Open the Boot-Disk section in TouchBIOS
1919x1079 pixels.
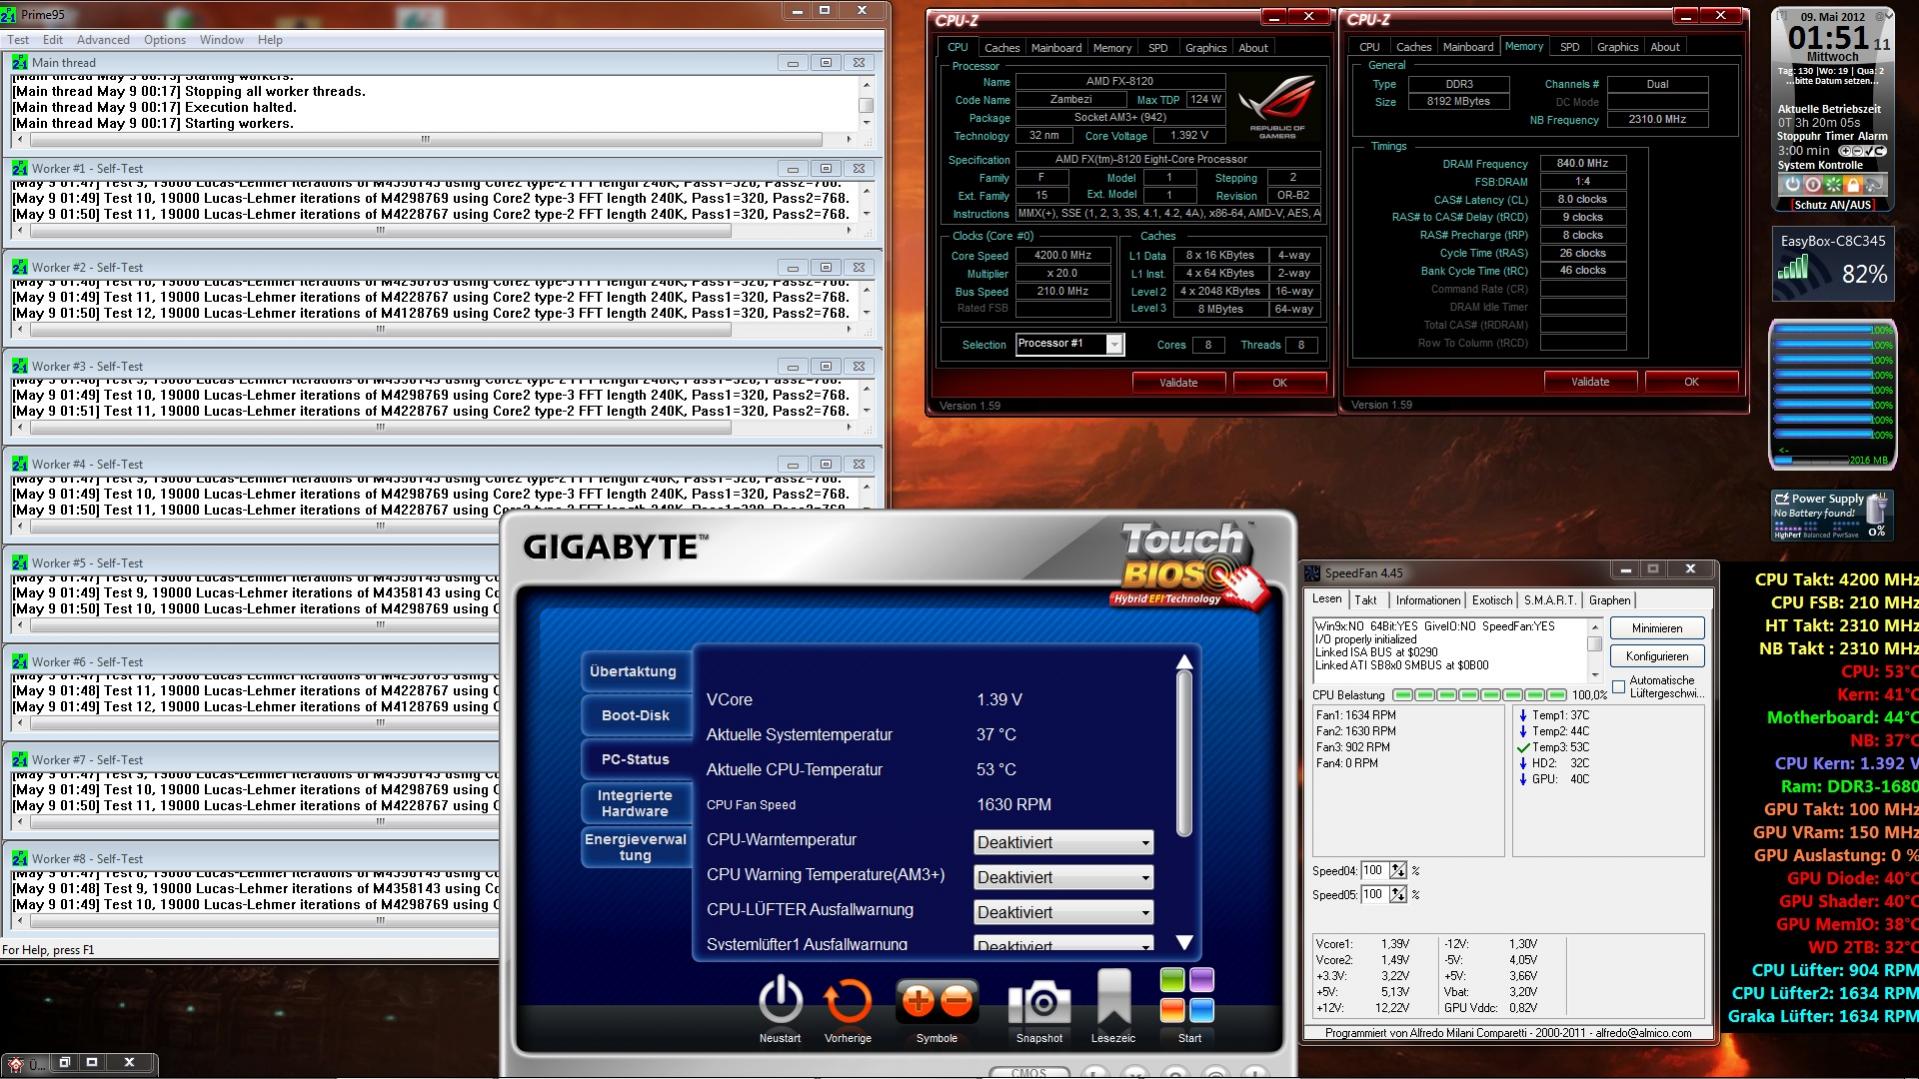[635, 715]
